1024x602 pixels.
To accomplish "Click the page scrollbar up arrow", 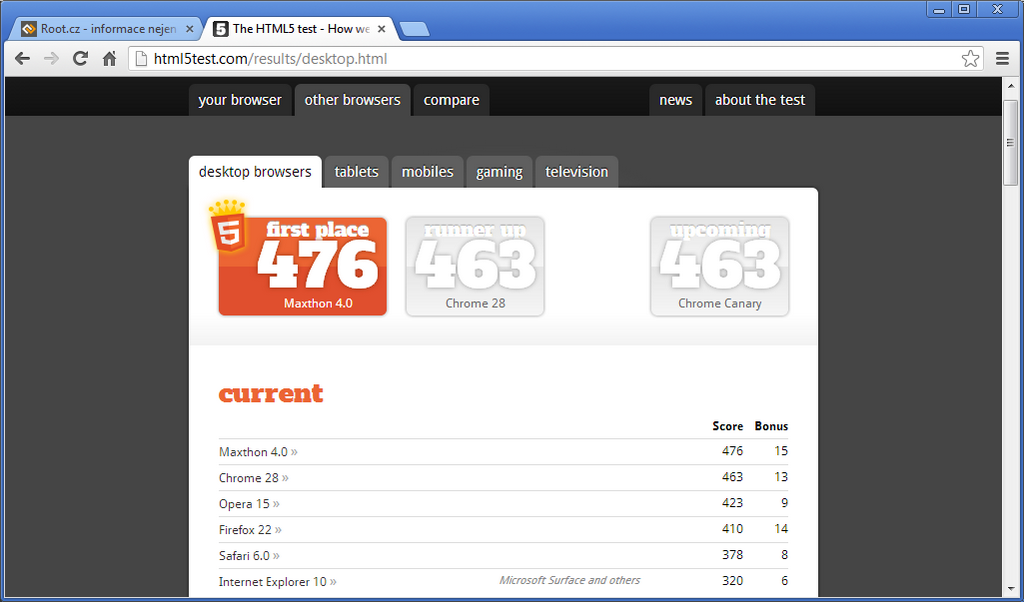I will point(1010,87).
